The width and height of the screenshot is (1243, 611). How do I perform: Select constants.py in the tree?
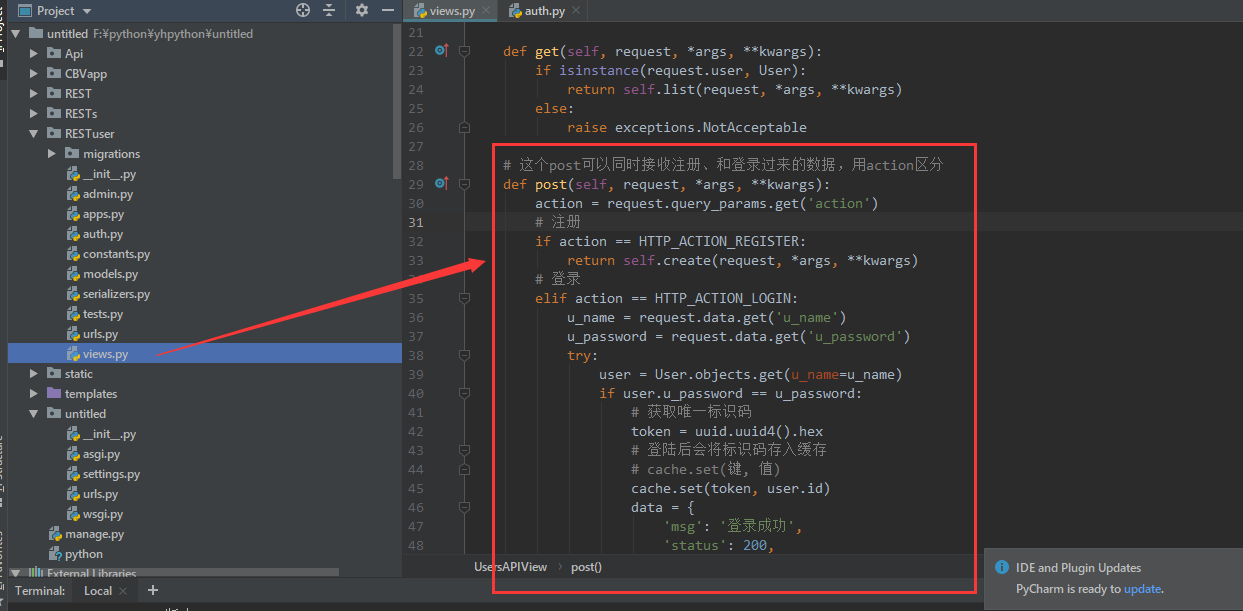[x=116, y=254]
